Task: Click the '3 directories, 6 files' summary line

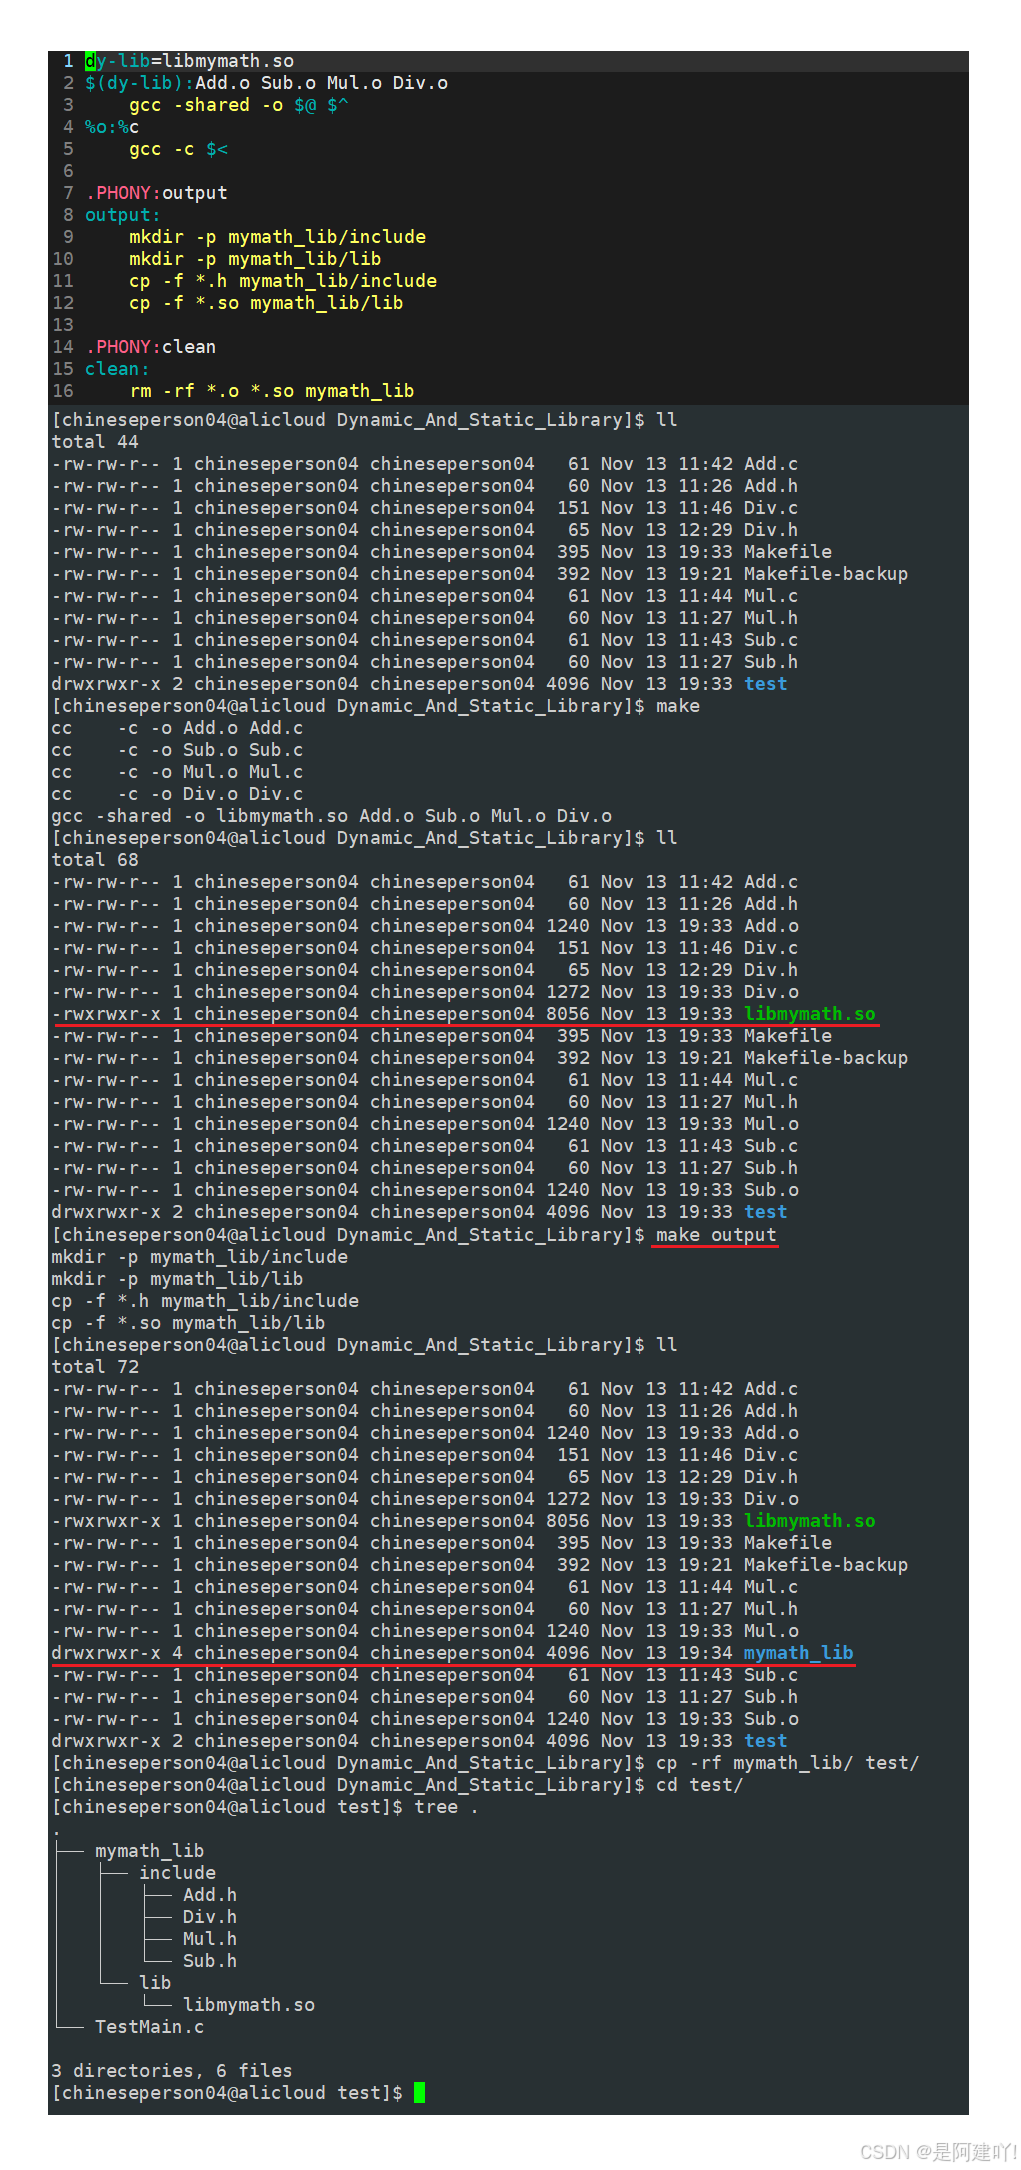Action: pos(172,2071)
